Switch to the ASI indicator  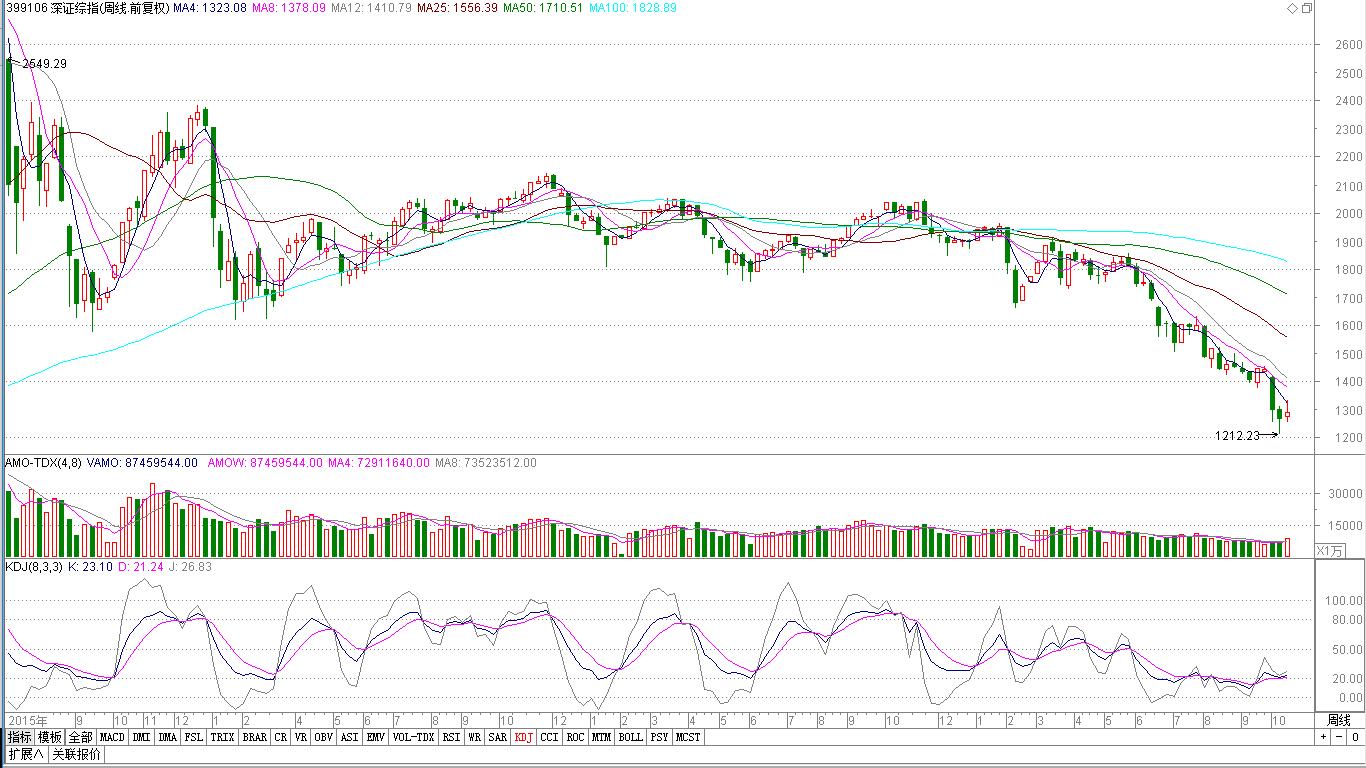(x=350, y=737)
